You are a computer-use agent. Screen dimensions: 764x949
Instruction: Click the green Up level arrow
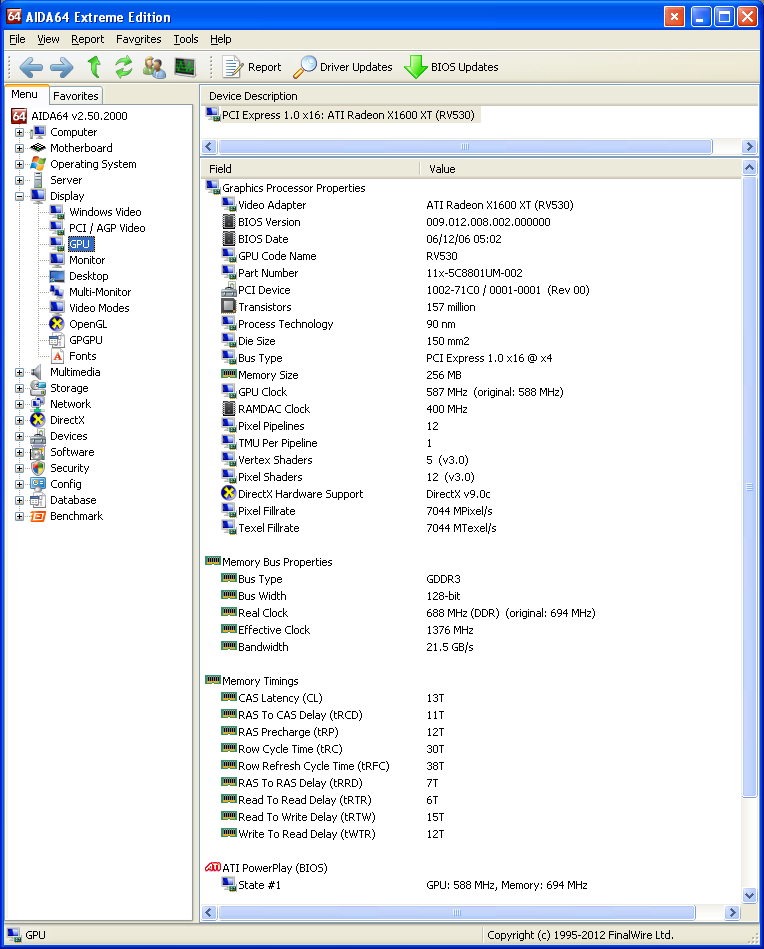94,67
